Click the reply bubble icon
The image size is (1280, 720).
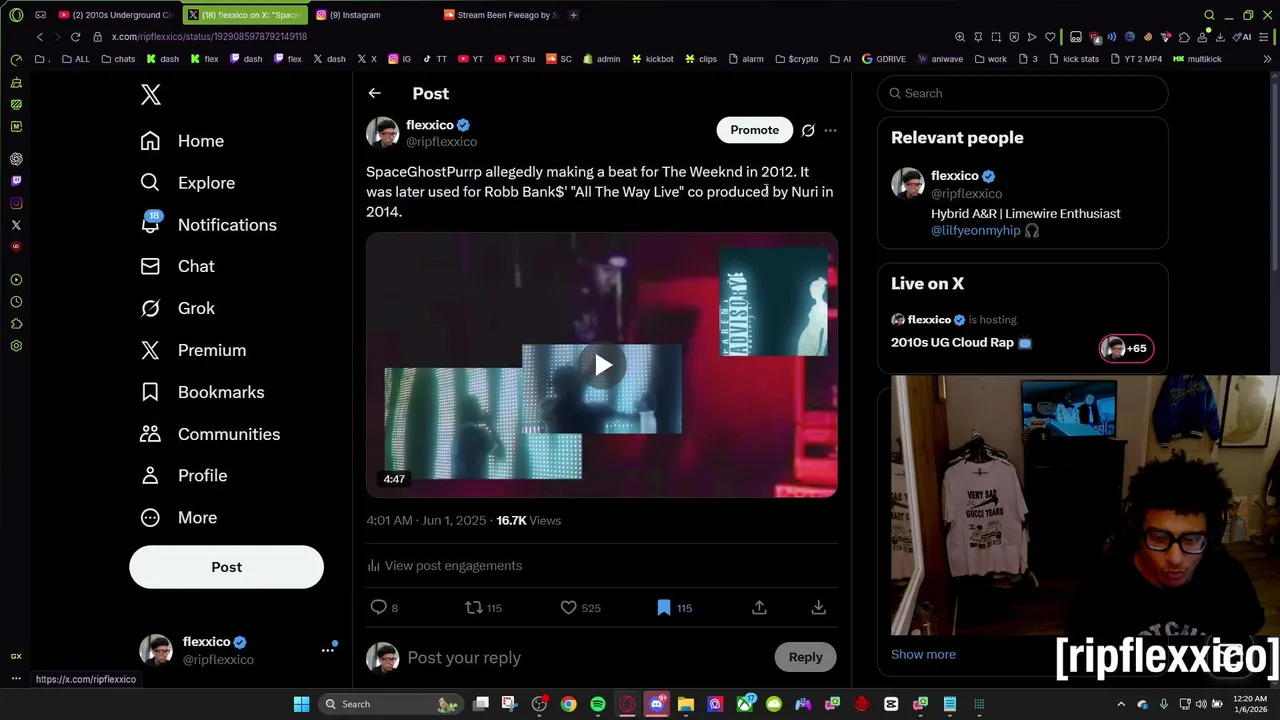click(x=378, y=607)
